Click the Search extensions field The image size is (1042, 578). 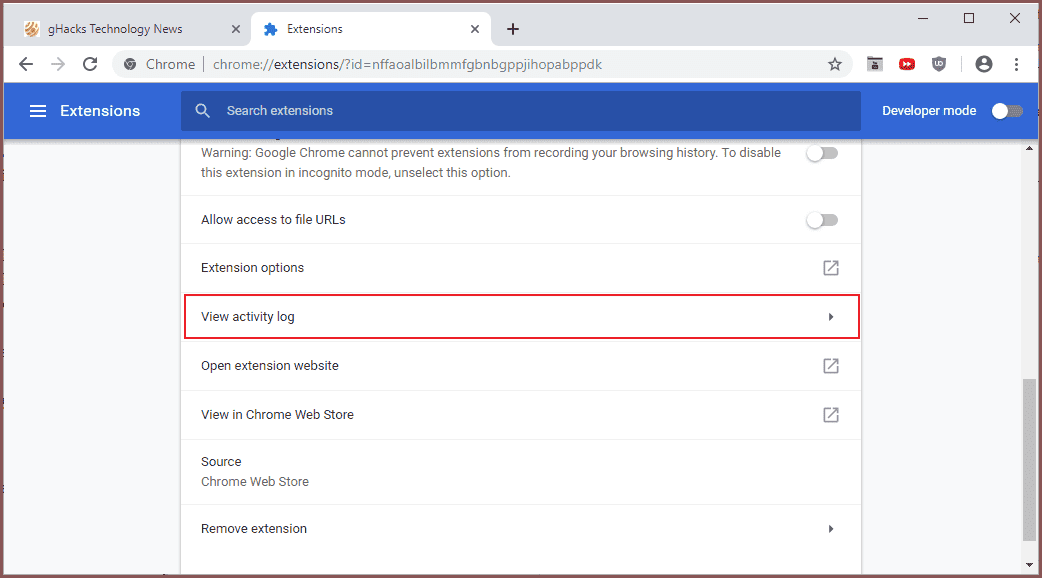pyautogui.click(x=520, y=111)
